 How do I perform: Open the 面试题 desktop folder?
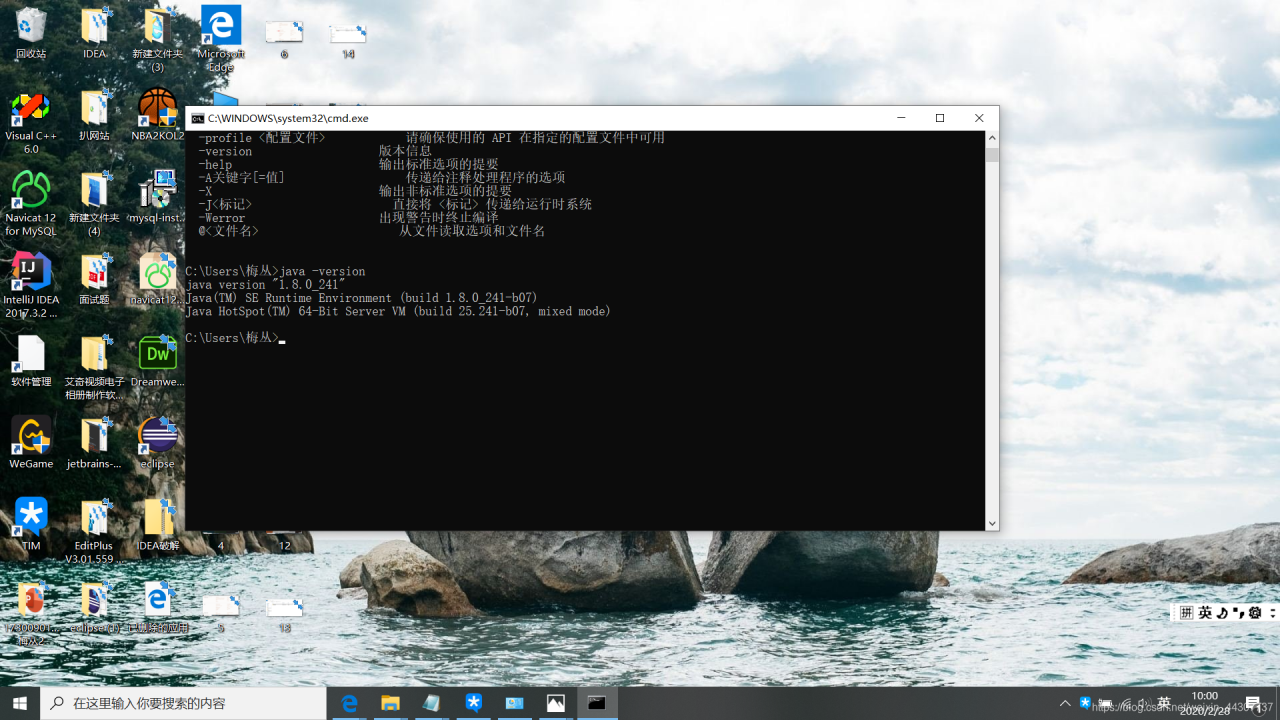(95, 279)
